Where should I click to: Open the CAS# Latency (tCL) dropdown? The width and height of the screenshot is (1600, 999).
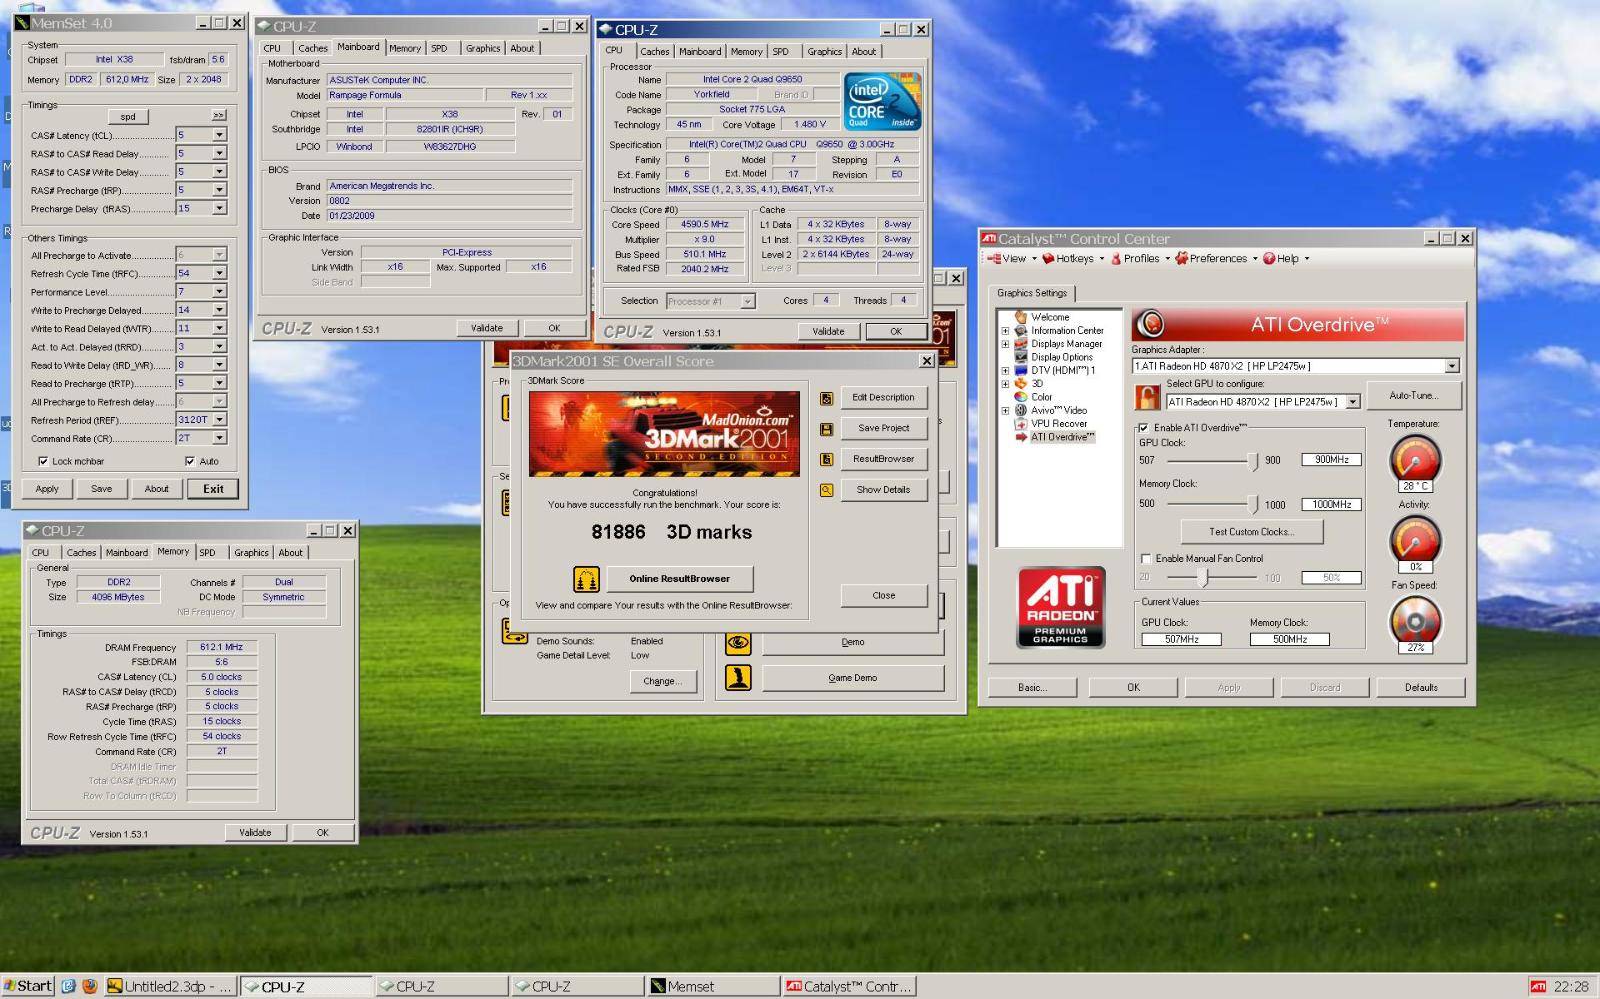pyautogui.click(x=219, y=135)
